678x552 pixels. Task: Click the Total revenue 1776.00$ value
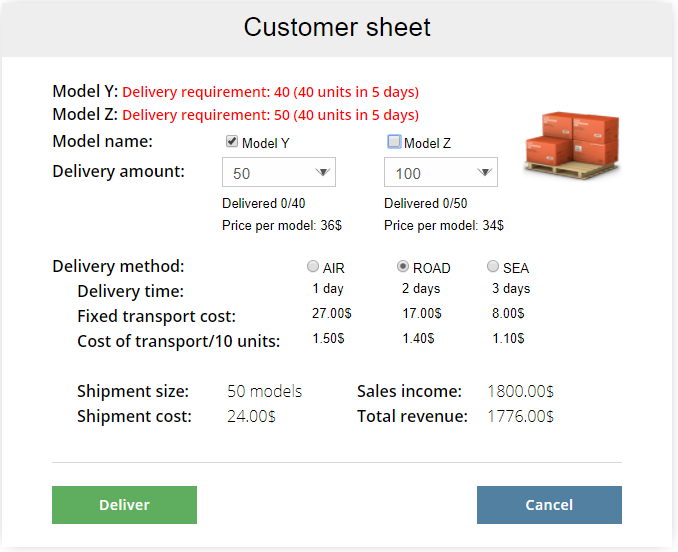[x=520, y=416]
